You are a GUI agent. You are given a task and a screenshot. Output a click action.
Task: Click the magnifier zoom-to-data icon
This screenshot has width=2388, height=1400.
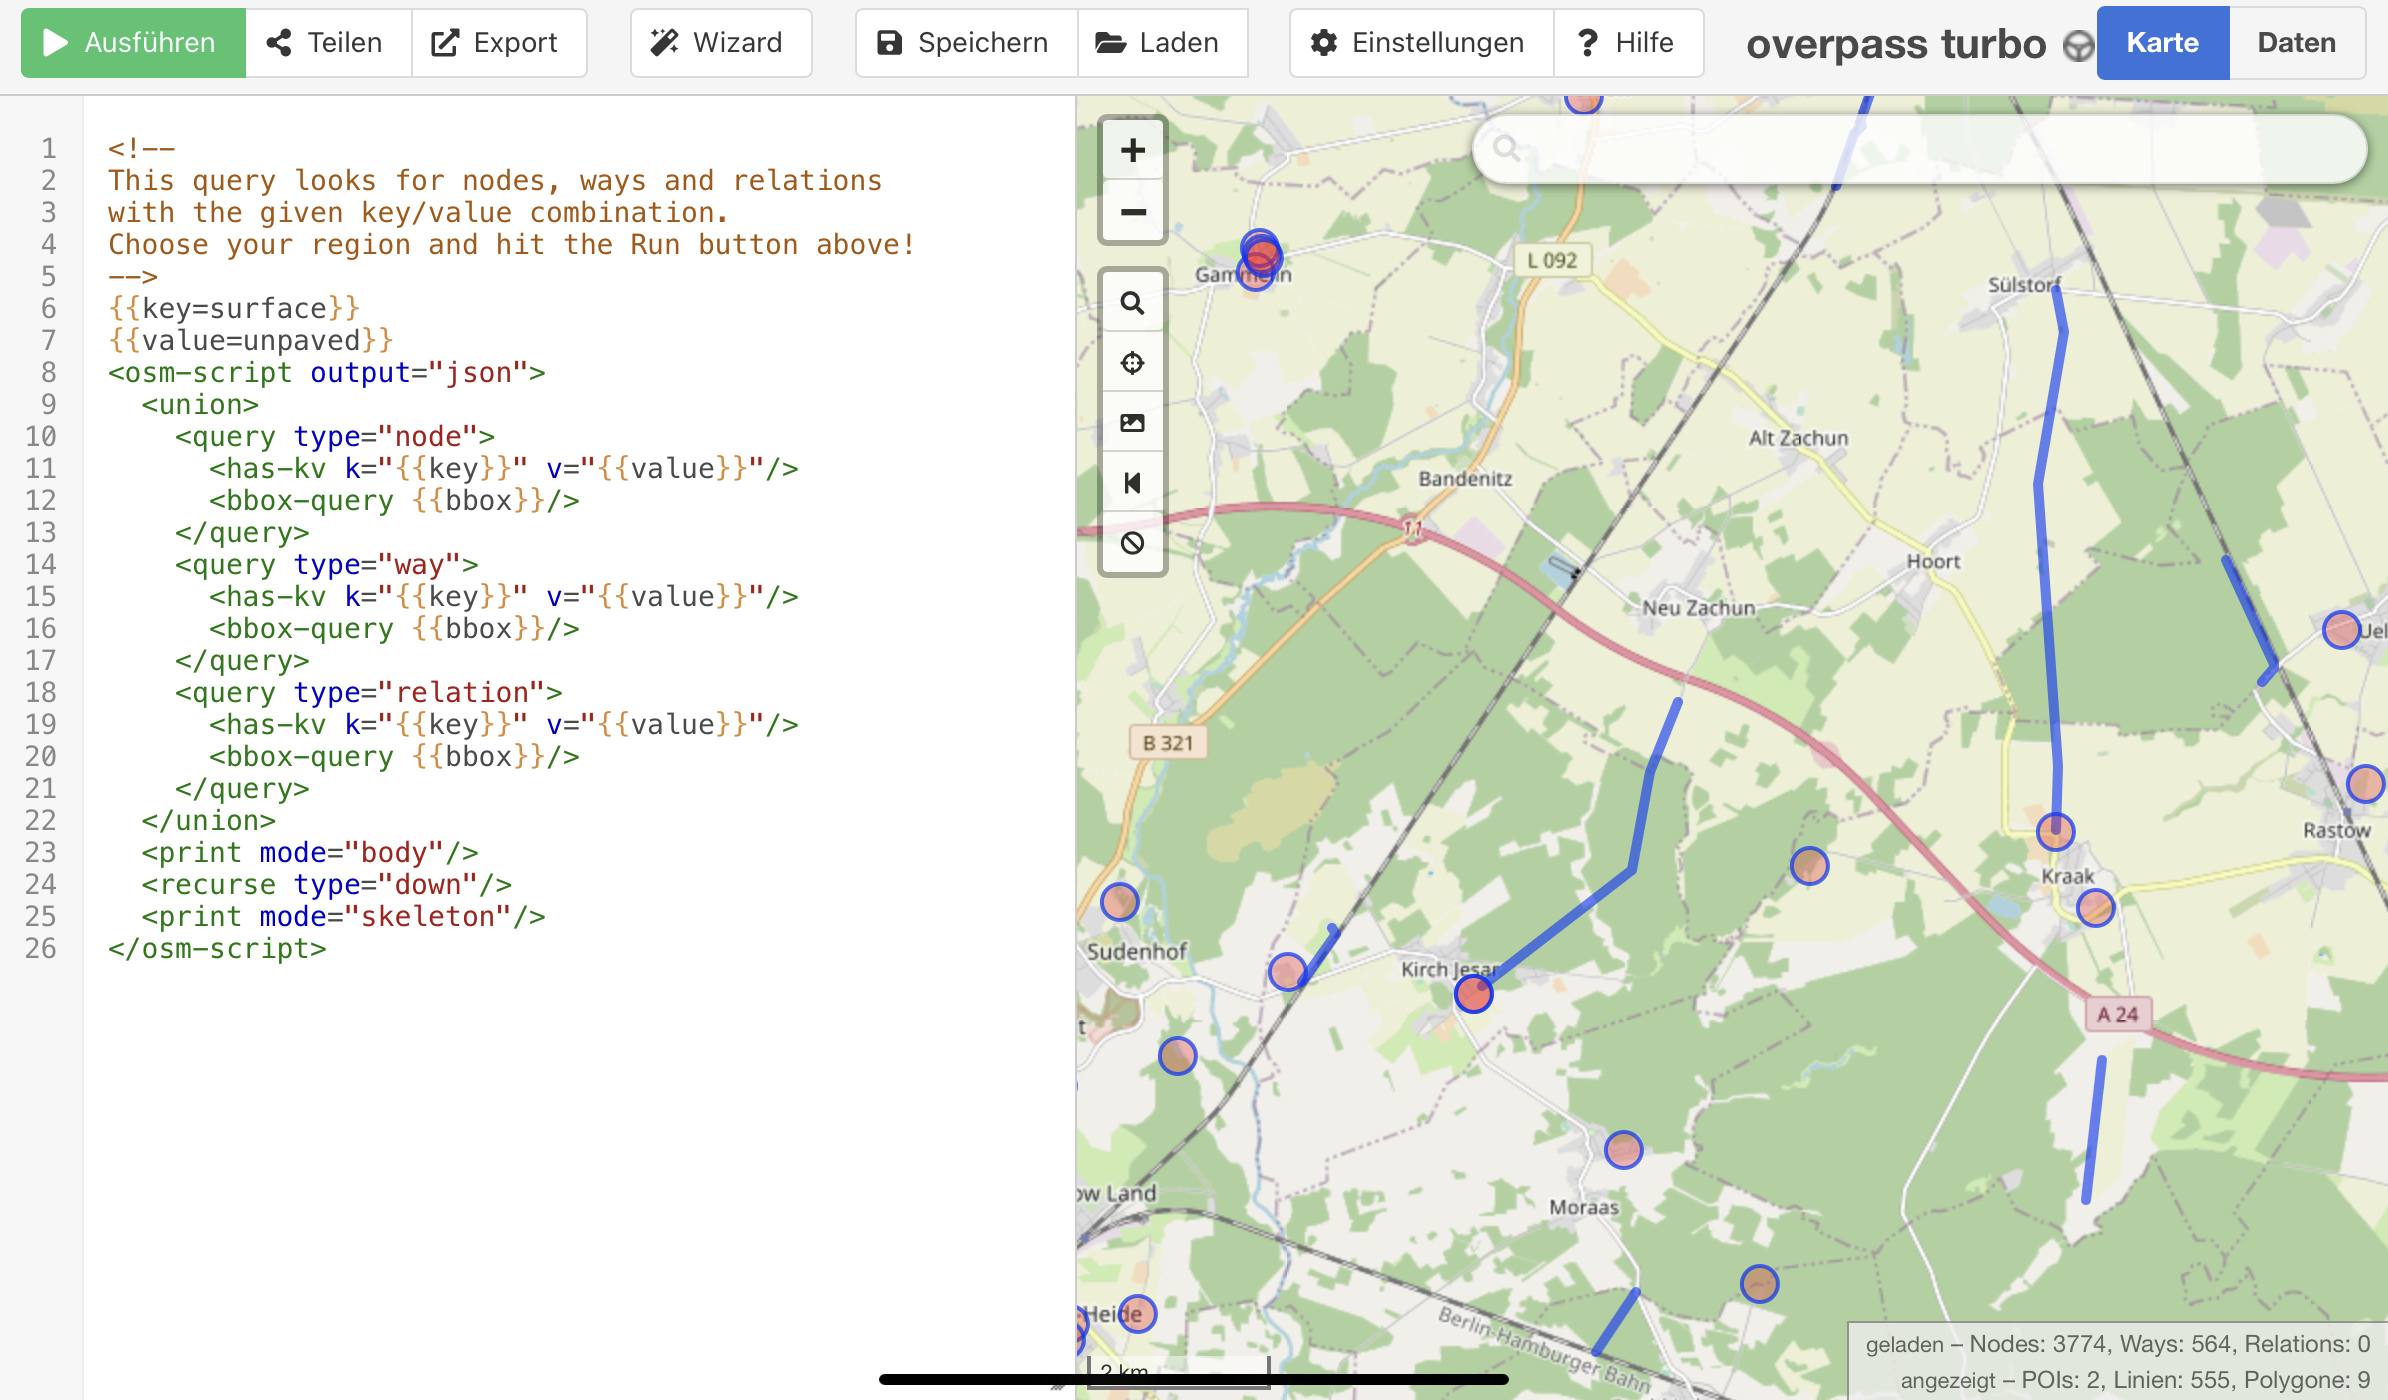pos(1132,303)
